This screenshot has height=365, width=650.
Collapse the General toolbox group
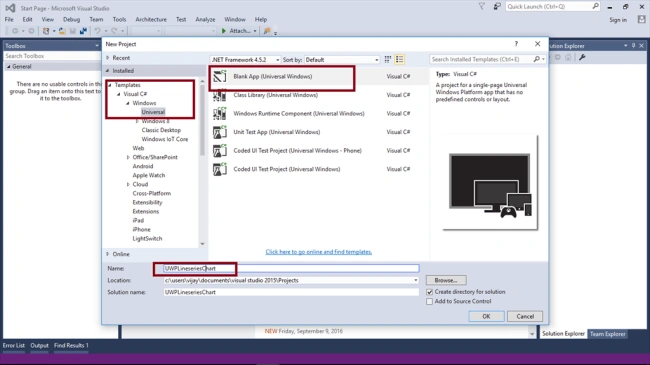[x=9, y=66]
